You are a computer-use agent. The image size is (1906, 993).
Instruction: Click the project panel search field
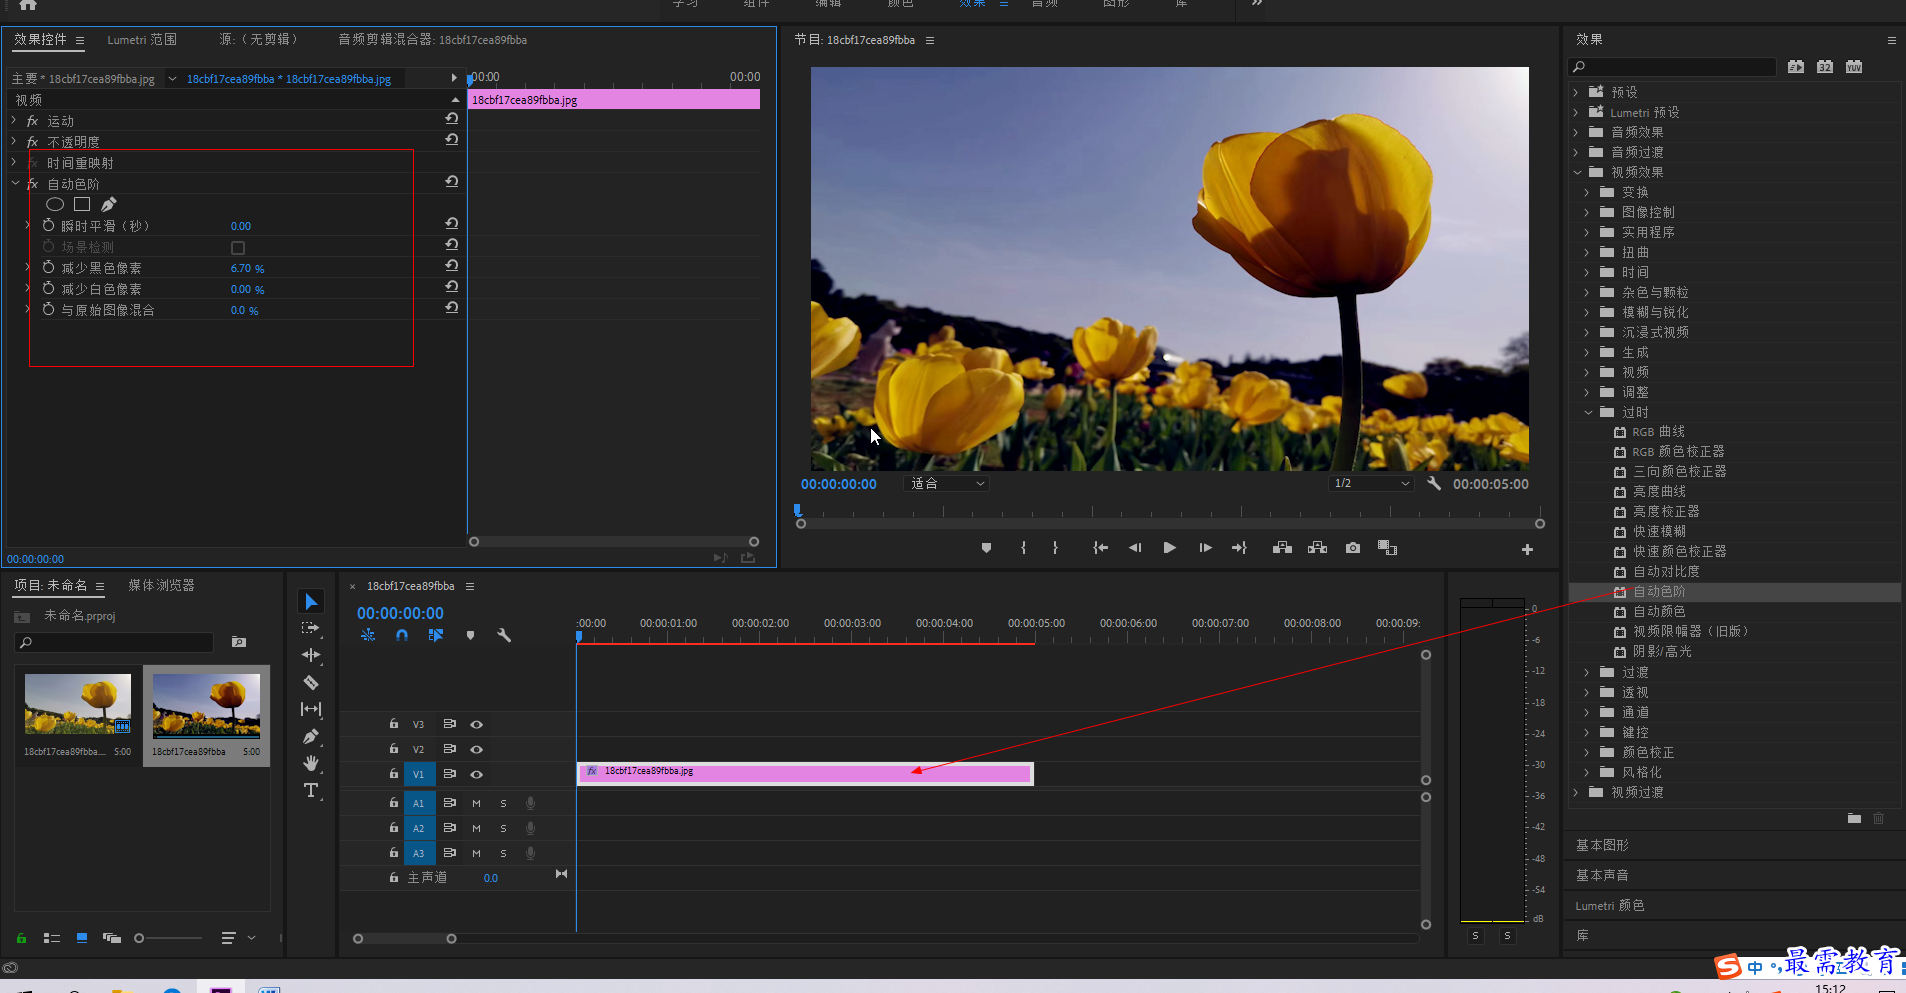[115, 642]
